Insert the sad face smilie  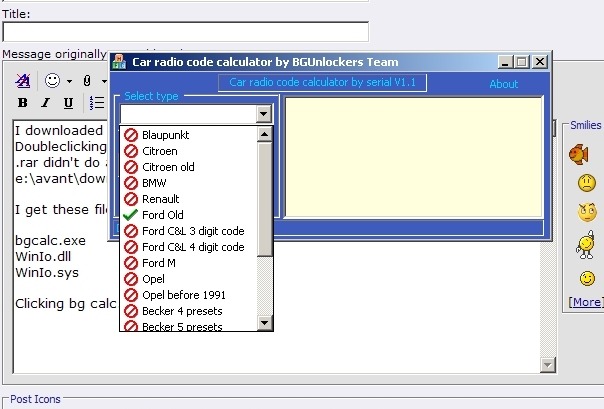coord(587,183)
